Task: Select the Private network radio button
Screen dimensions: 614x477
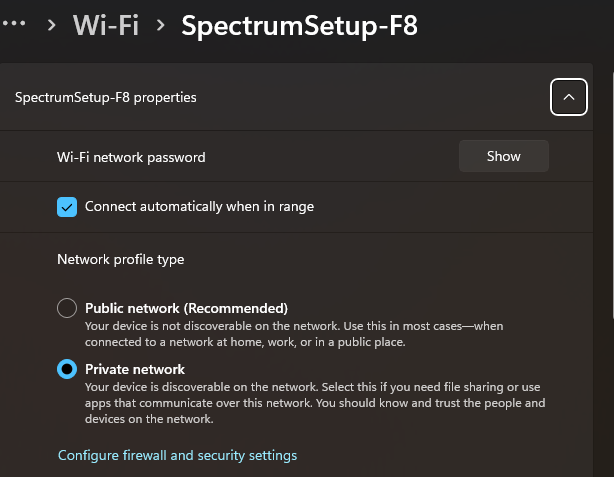Action: pyautogui.click(x=67, y=369)
